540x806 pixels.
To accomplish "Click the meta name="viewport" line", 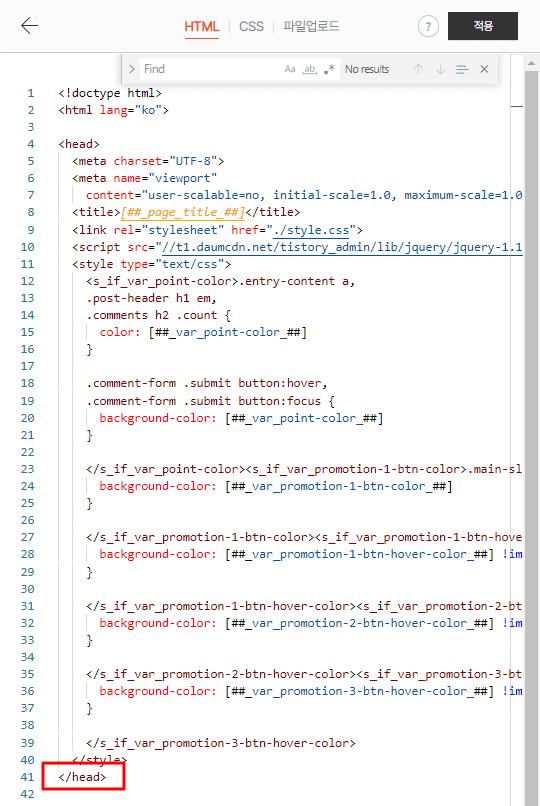I will pyautogui.click(x=144, y=178).
